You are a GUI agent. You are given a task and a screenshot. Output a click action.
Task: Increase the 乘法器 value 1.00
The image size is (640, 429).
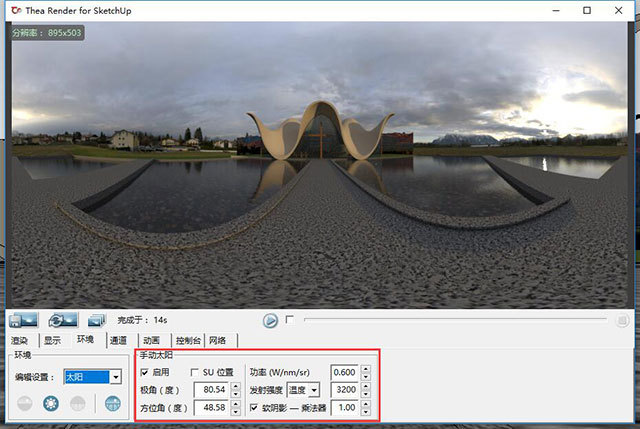366,404
